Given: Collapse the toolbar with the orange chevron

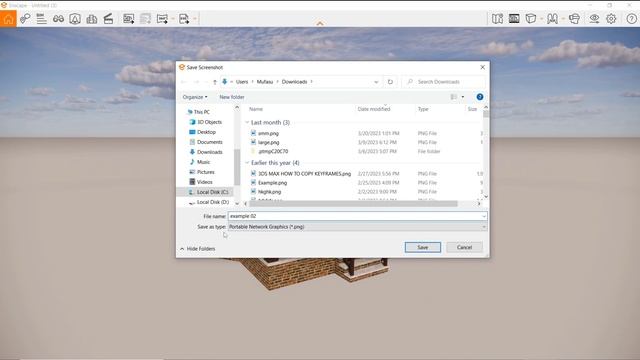Looking at the screenshot, I should [320, 23].
